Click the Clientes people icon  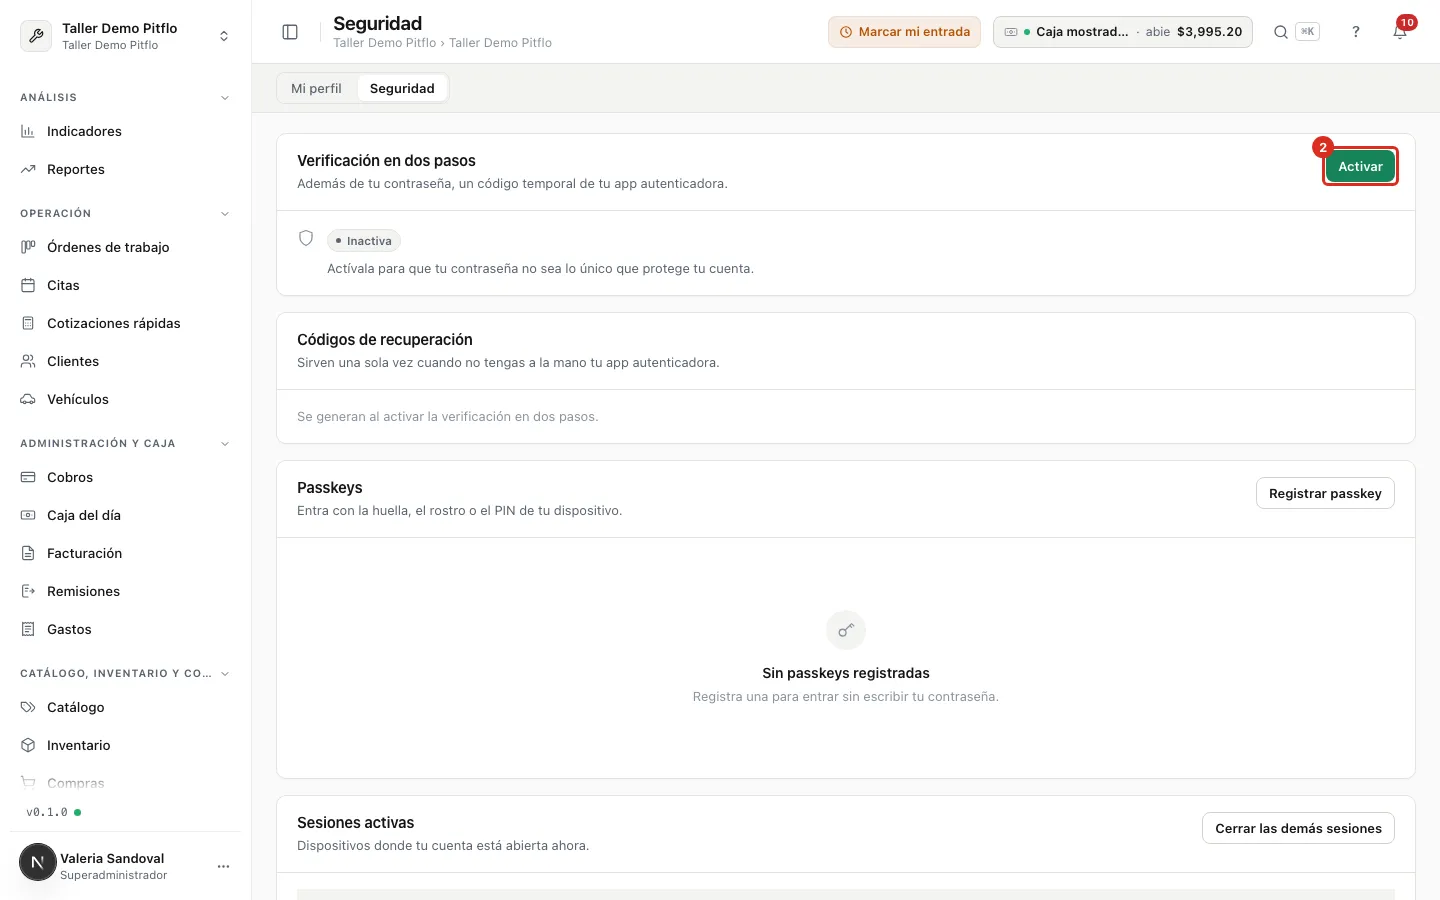click(x=28, y=361)
